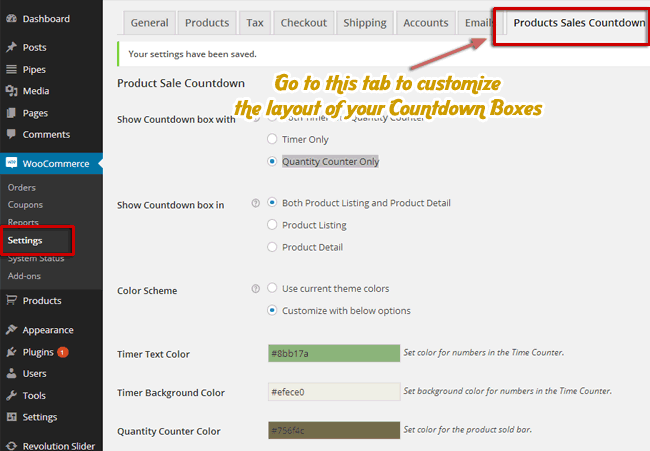This screenshot has width=650, height=451.
Task: Select the Products Sales Countdown tab
Action: 579,23
